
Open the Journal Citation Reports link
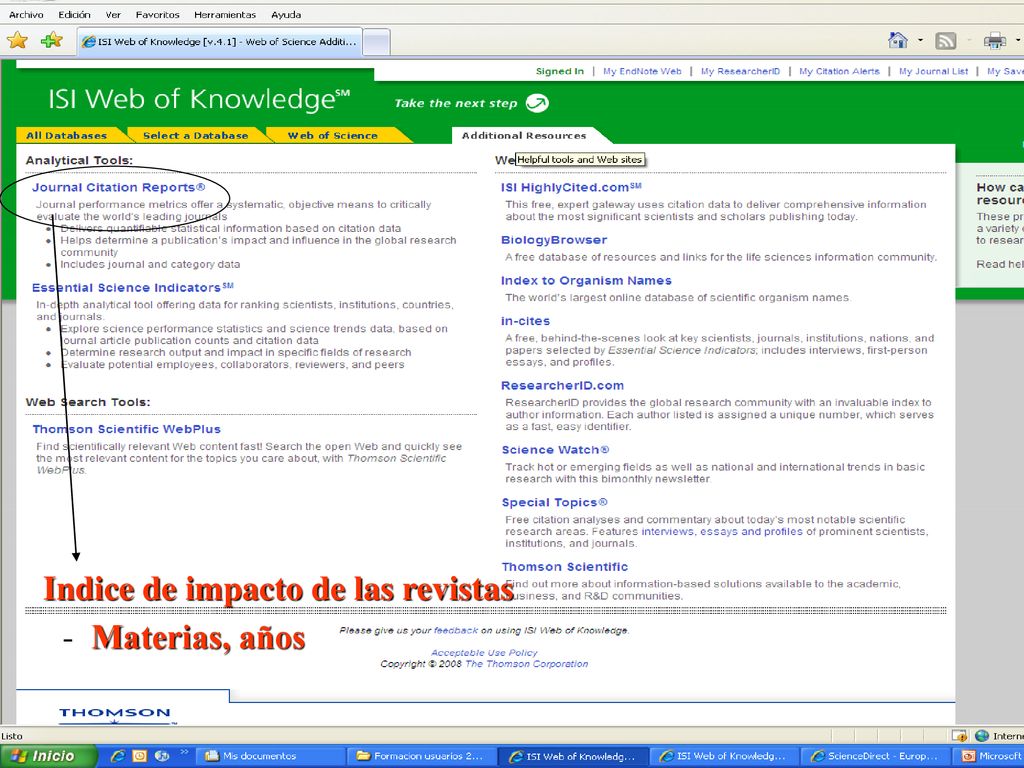point(118,187)
